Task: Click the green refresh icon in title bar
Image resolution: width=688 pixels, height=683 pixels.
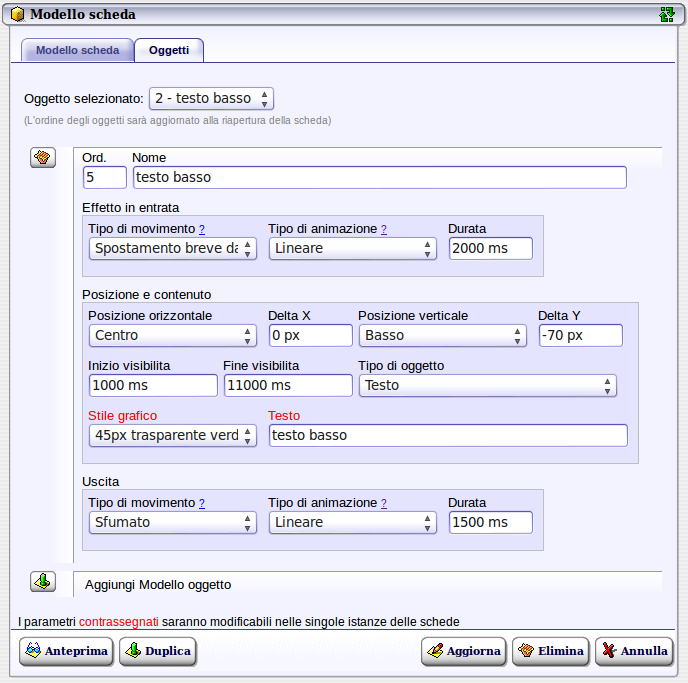Action: [667, 15]
